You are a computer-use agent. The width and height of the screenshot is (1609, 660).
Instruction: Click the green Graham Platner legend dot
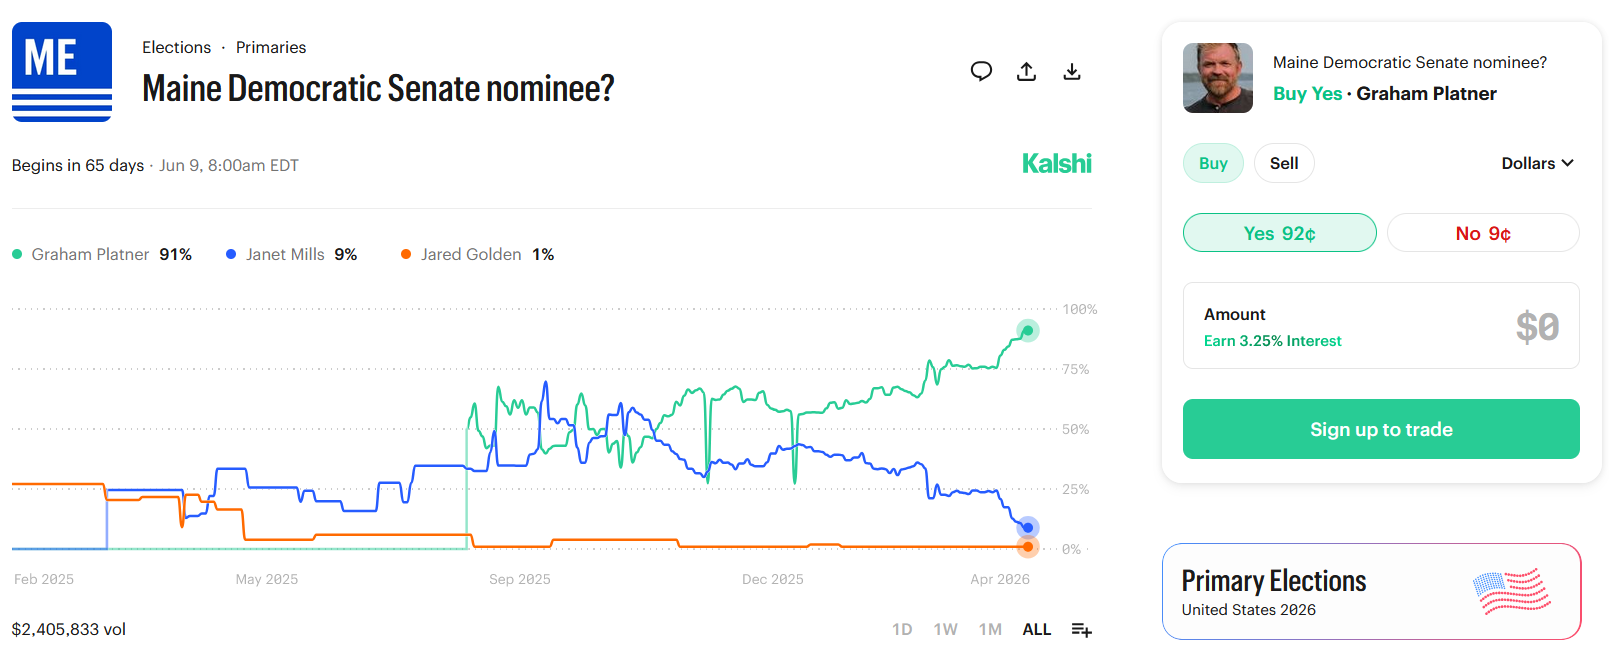pyautogui.click(x=17, y=254)
